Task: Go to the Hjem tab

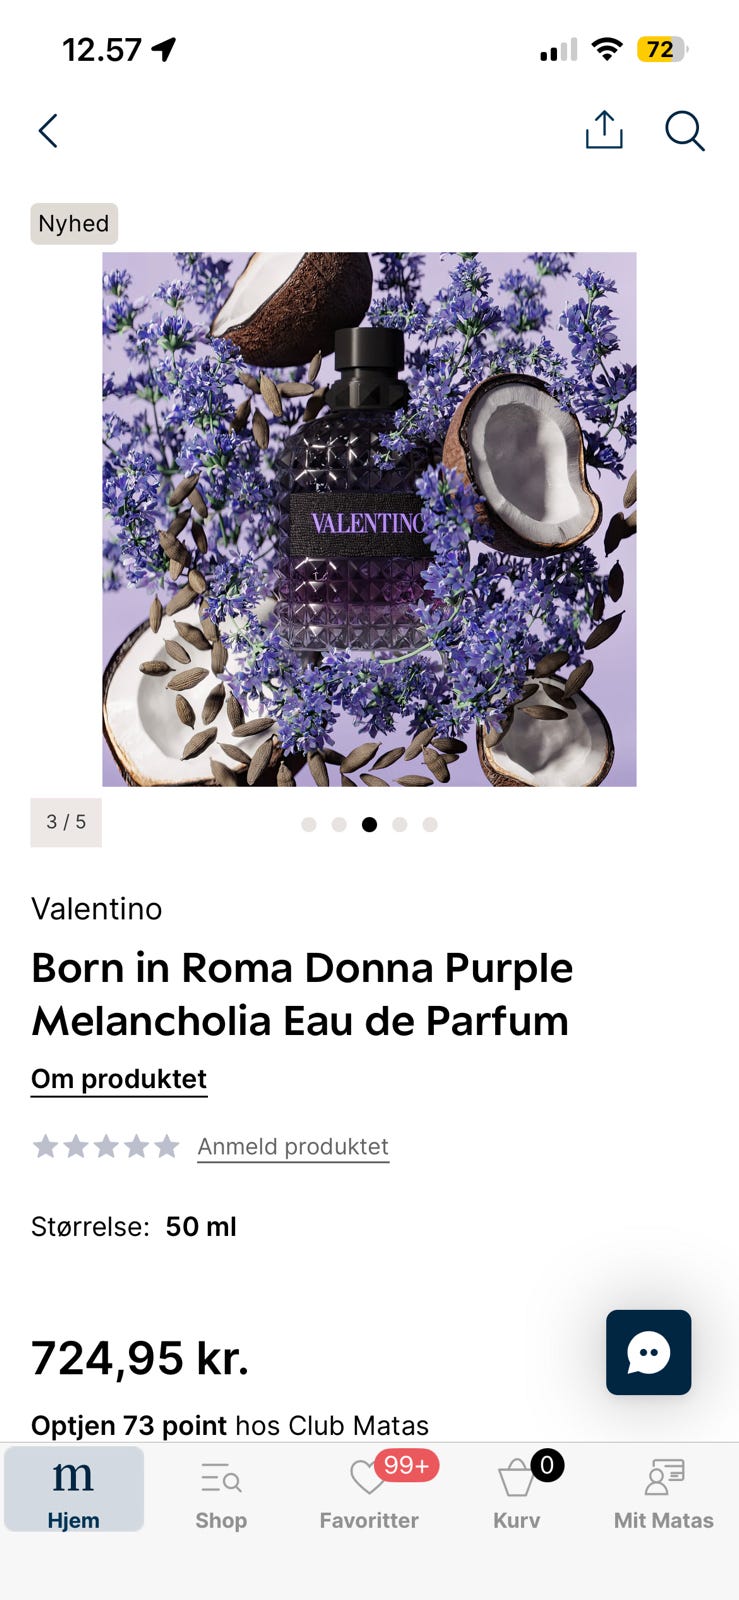Action: (74, 1489)
